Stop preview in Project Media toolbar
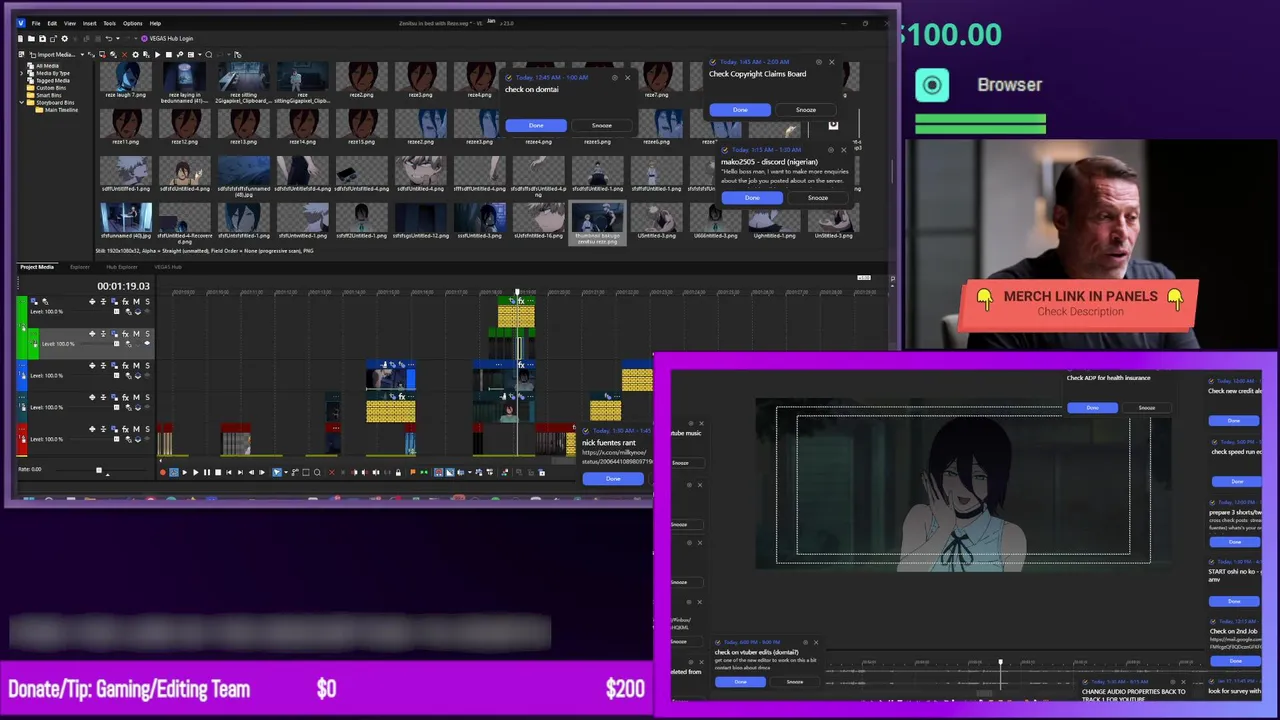Screen dimensions: 1280x720 click(x=169, y=54)
